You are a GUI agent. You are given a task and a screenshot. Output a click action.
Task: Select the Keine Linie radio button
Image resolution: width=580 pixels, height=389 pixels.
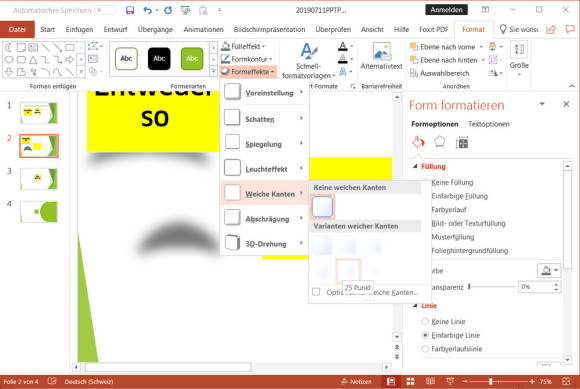click(x=425, y=321)
